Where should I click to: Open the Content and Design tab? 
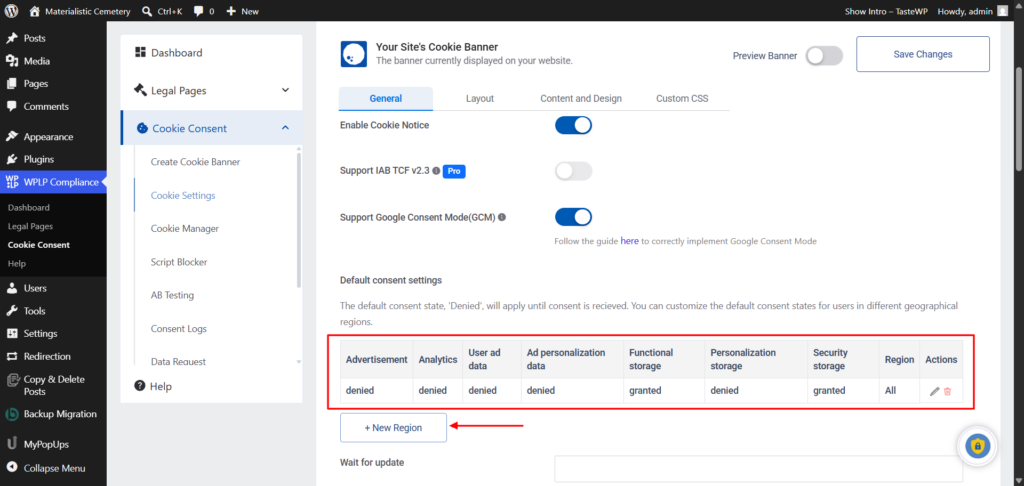pyautogui.click(x=581, y=99)
